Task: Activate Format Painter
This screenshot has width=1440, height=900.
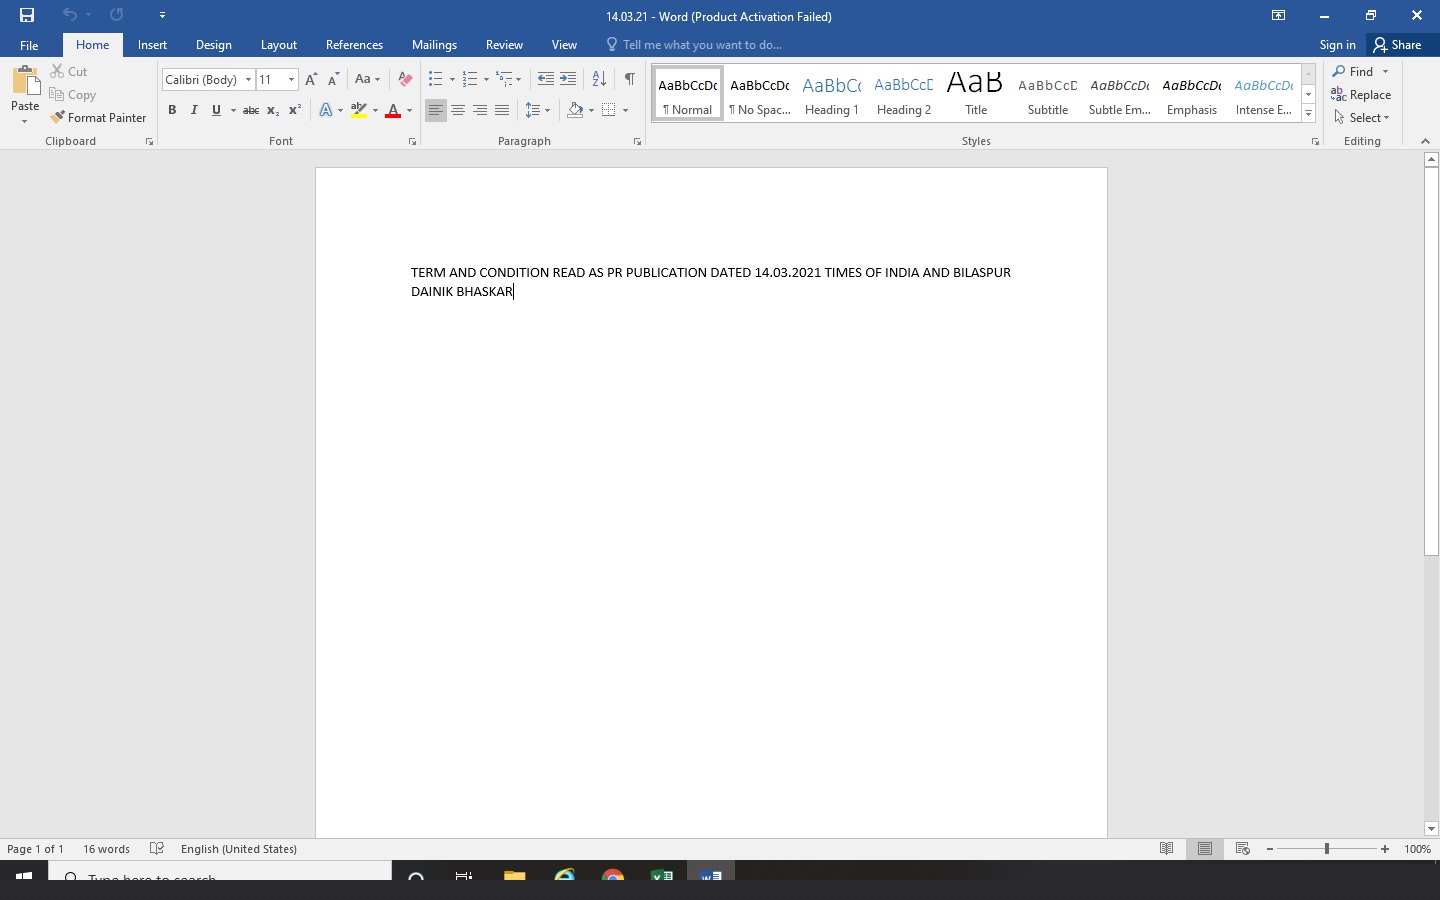Action: 98,118
